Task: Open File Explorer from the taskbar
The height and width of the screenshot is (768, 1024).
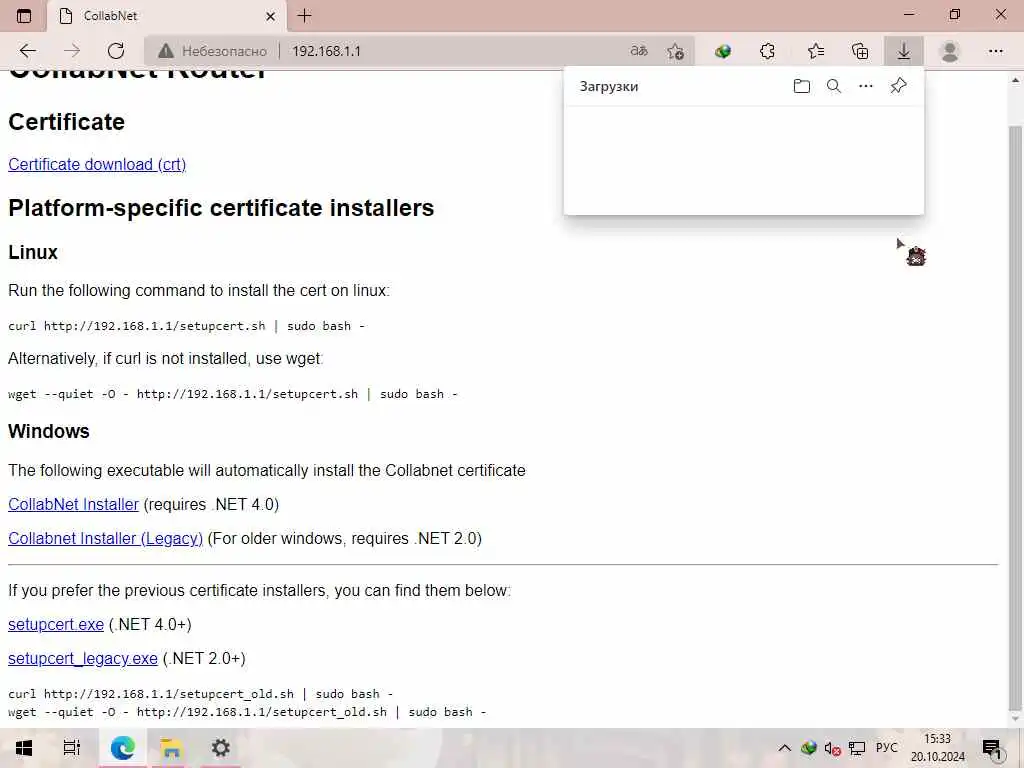Action: pos(171,748)
